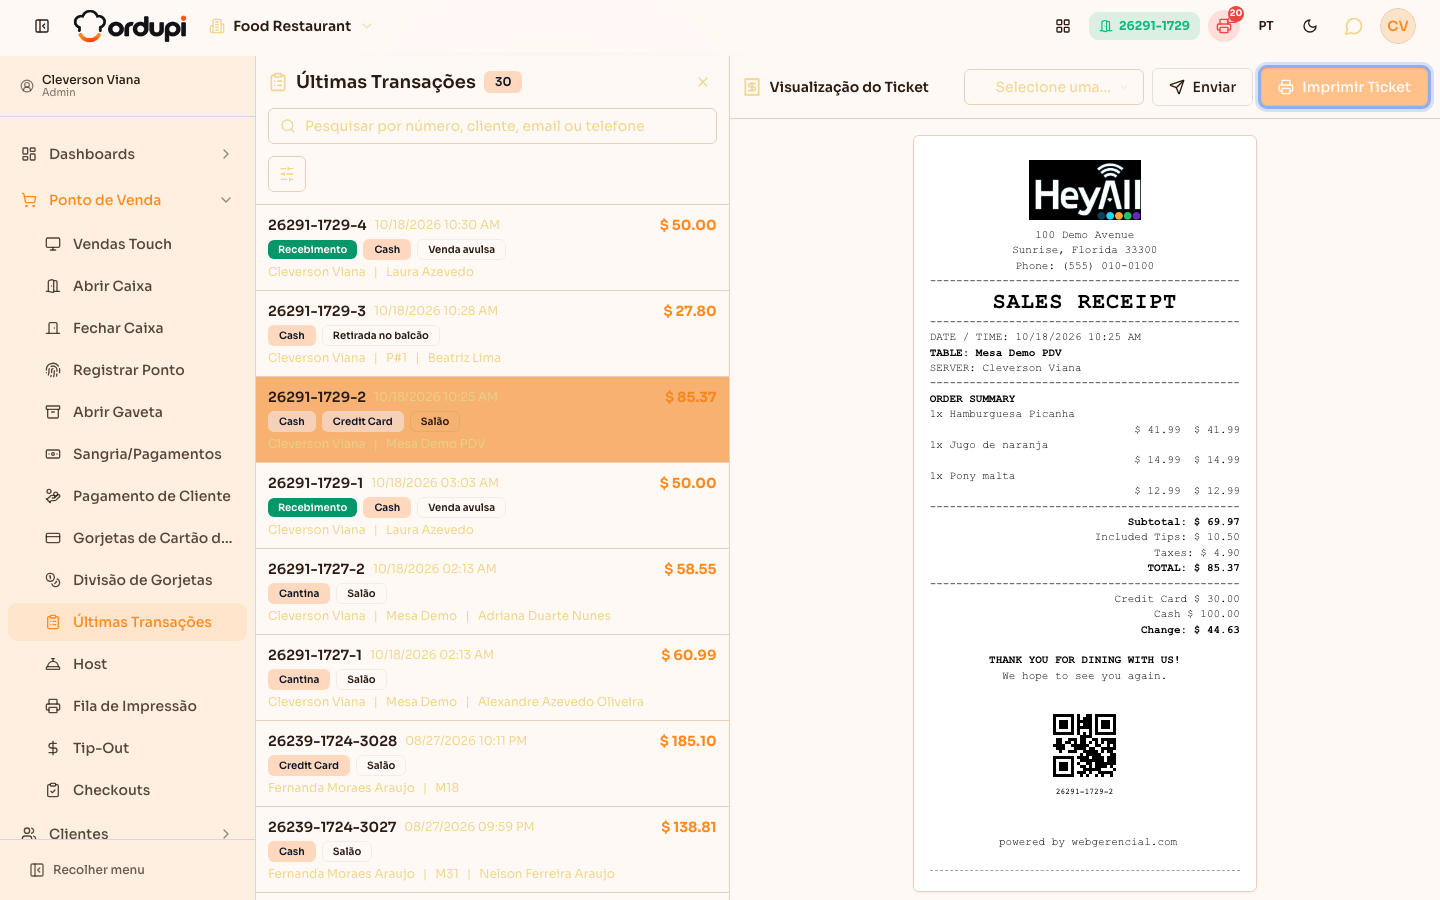Click Imprimir Ticket button

1344,87
